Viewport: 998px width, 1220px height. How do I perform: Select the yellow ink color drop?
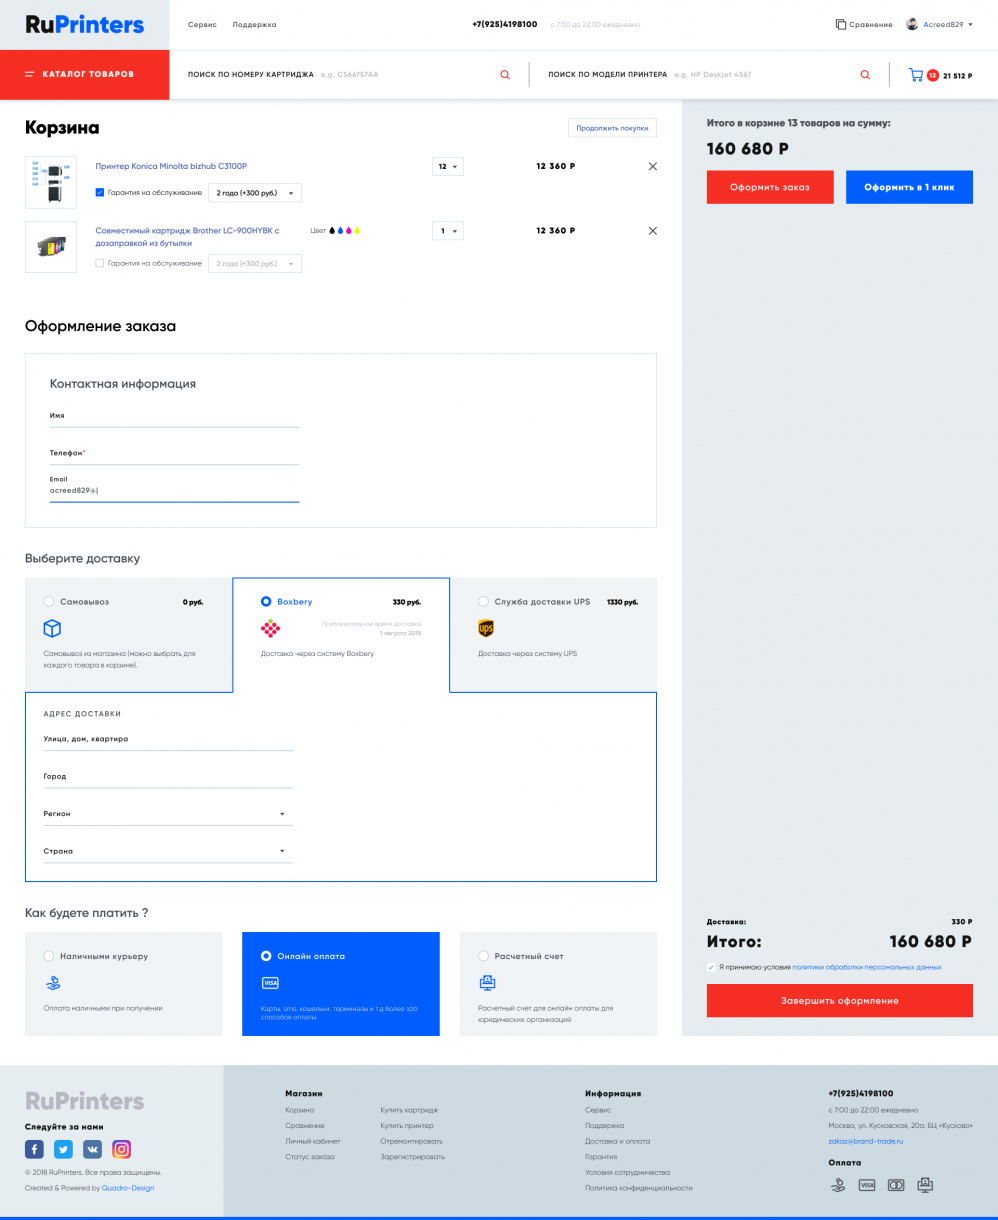point(357,231)
